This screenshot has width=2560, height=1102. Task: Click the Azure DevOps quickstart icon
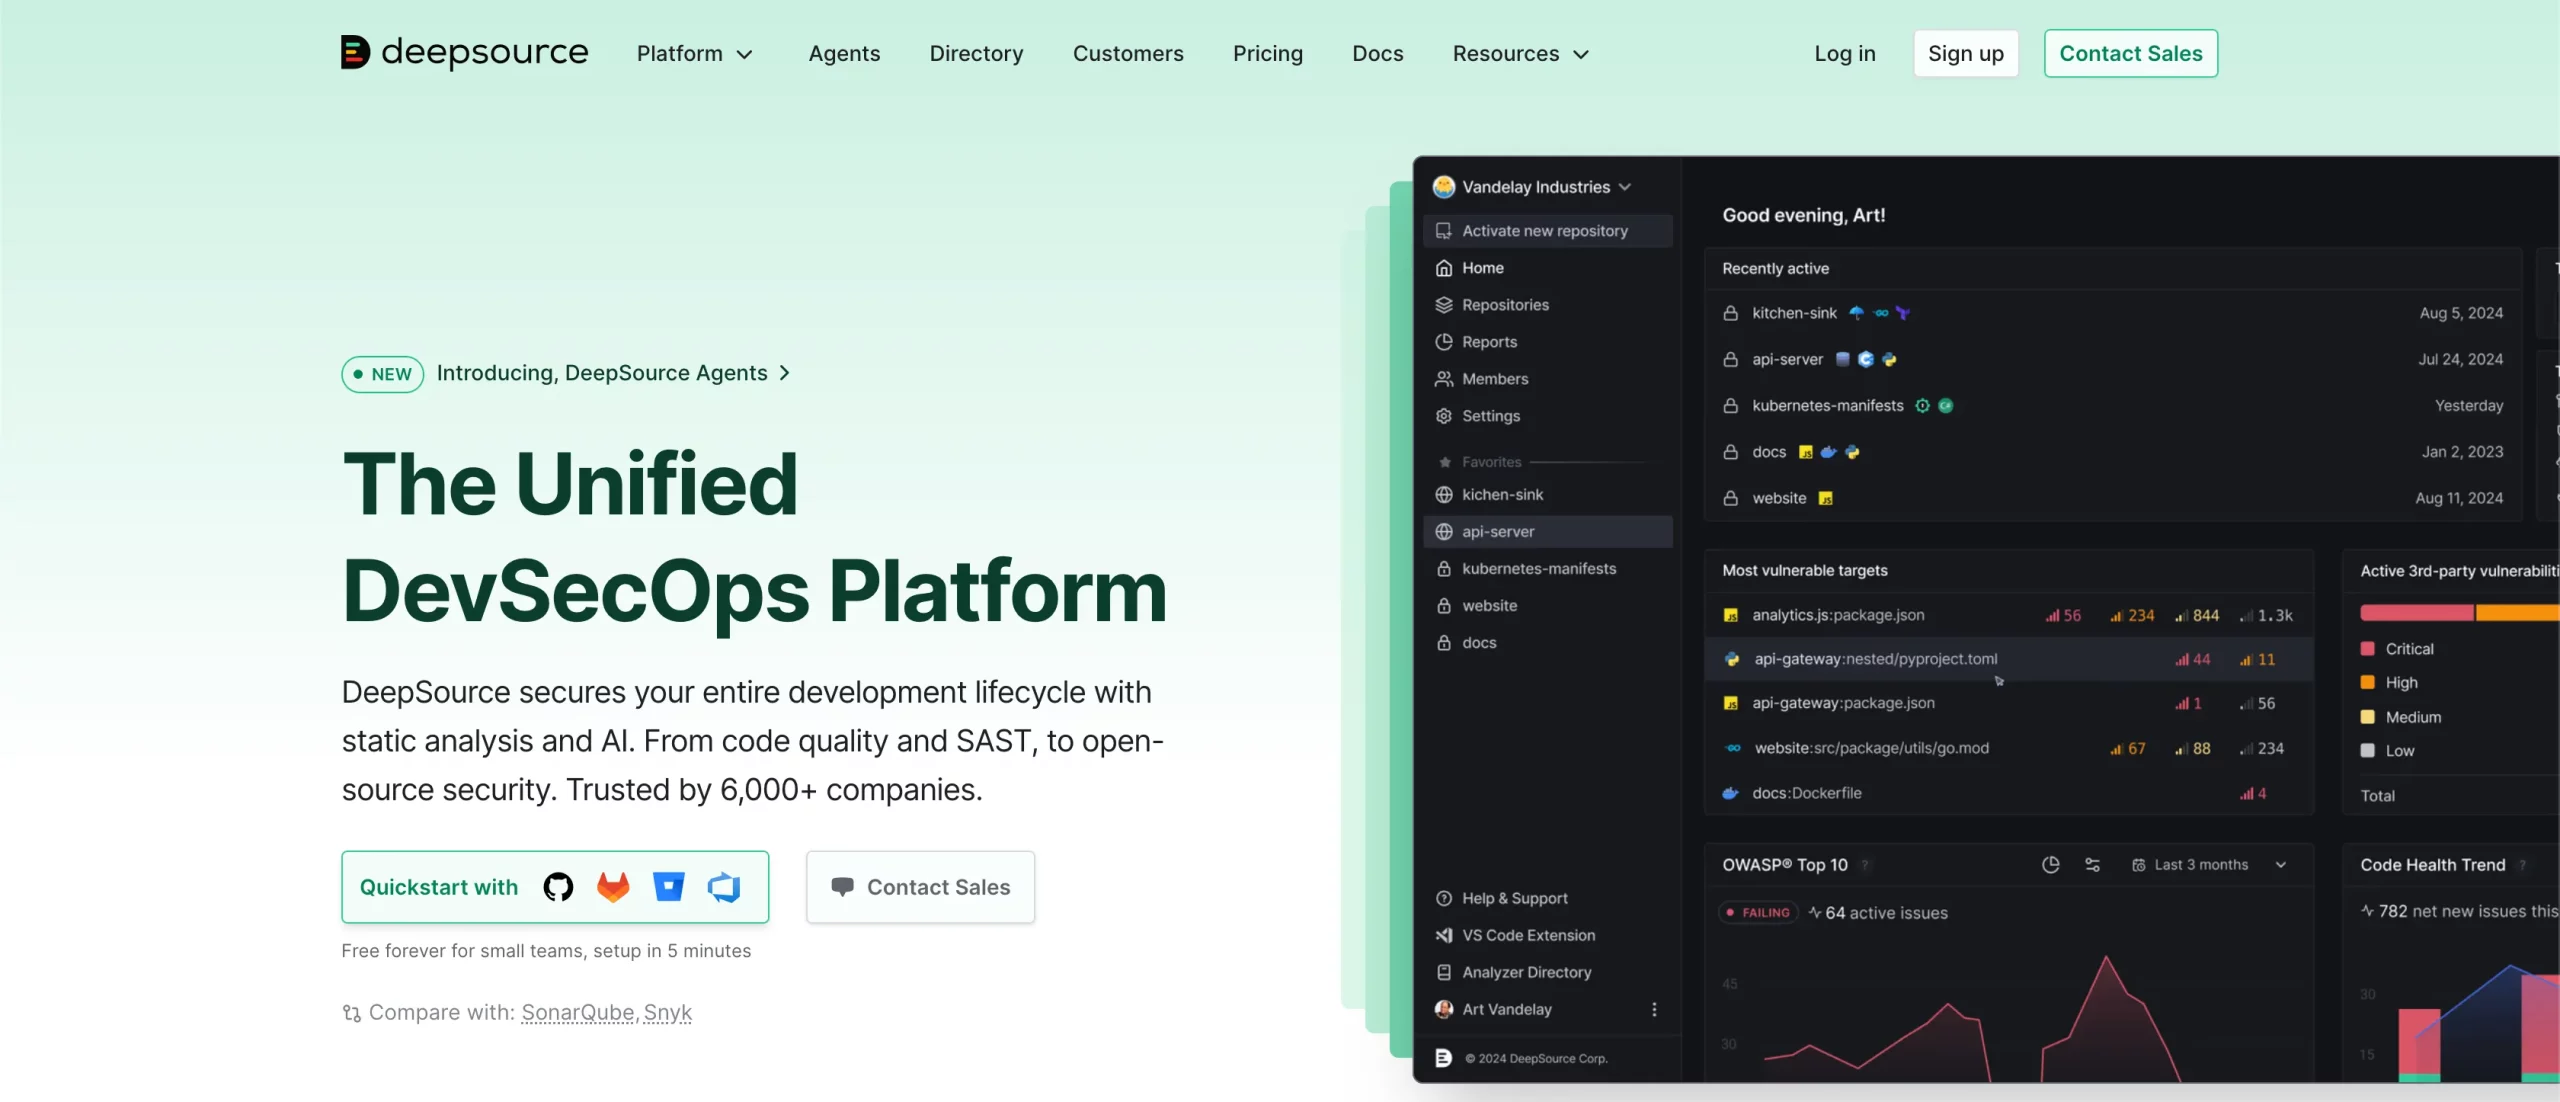(x=724, y=887)
